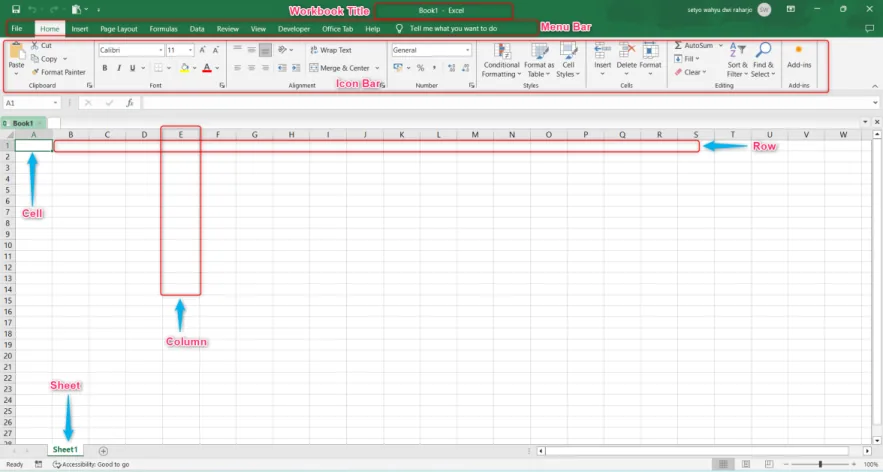Toggle Bold formatting
This screenshot has height=472, width=883.
click(x=105, y=68)
